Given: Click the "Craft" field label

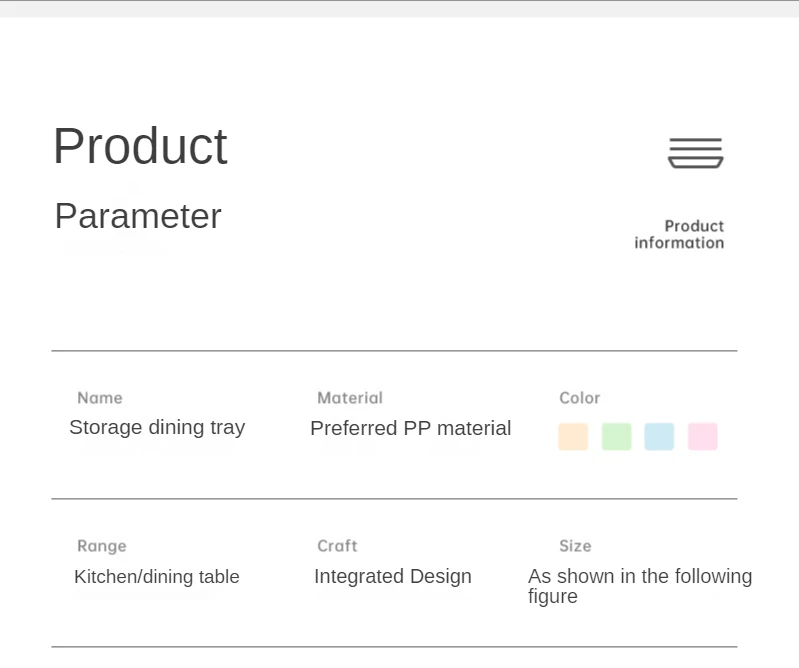Looking at the screenshot, I should tap(337, 546).
